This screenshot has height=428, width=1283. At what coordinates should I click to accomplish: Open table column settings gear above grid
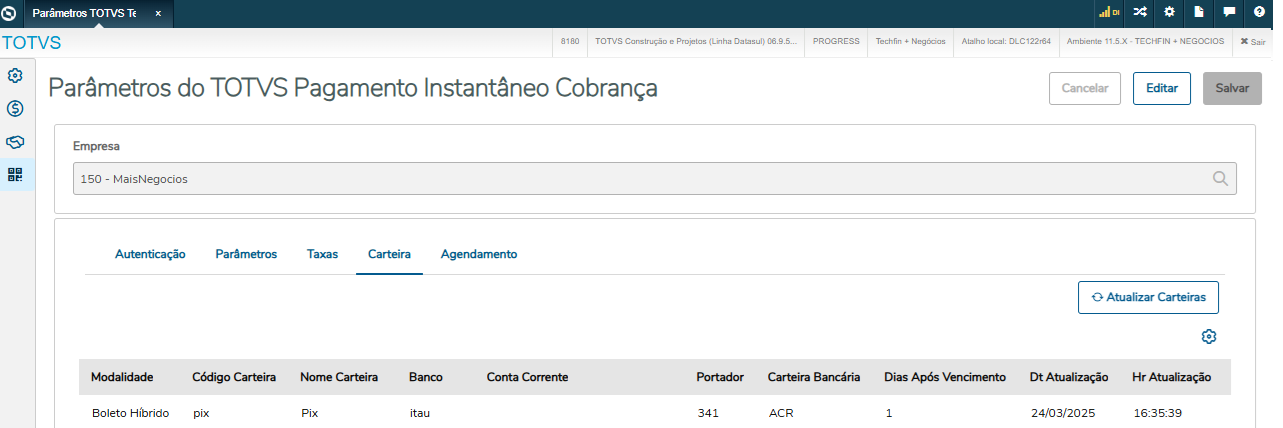tap(1209, 336)
